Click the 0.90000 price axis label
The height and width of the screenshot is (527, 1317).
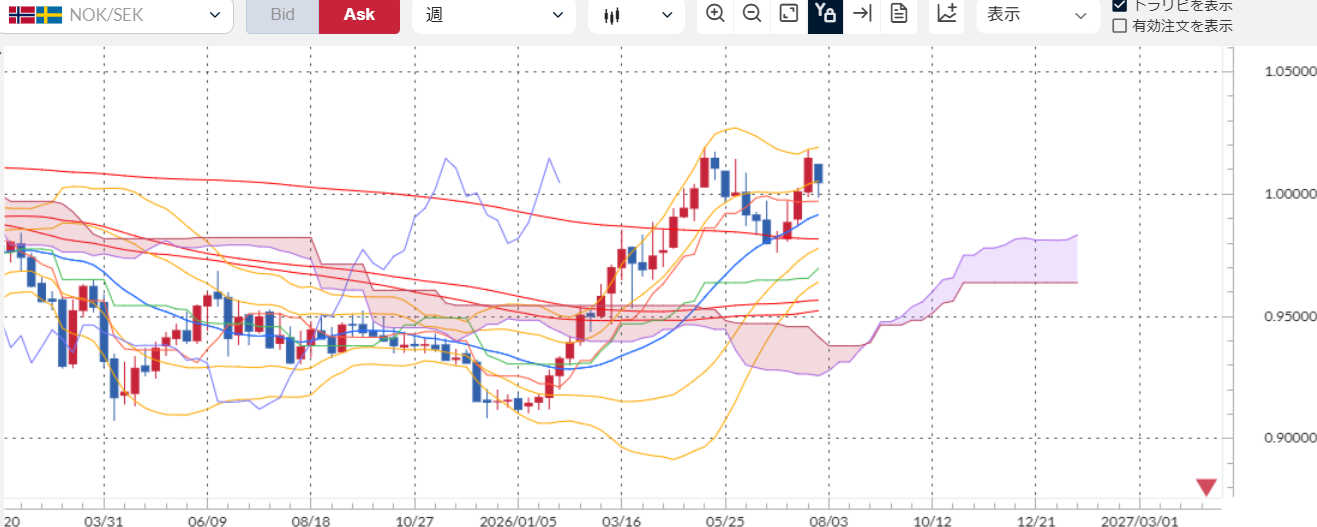[1289, 438]
